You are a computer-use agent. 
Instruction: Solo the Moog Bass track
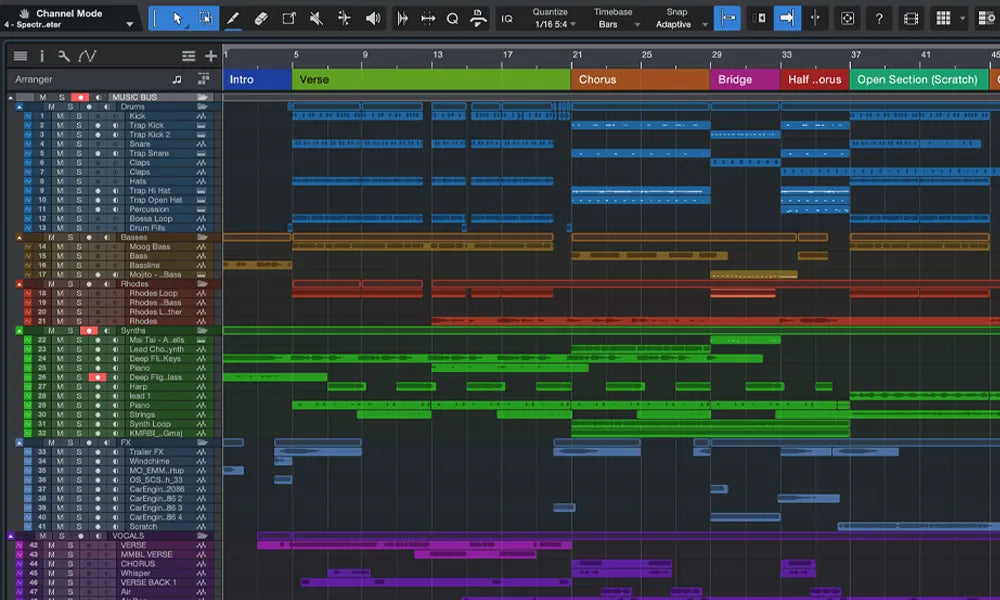click(x=78, y=246)
